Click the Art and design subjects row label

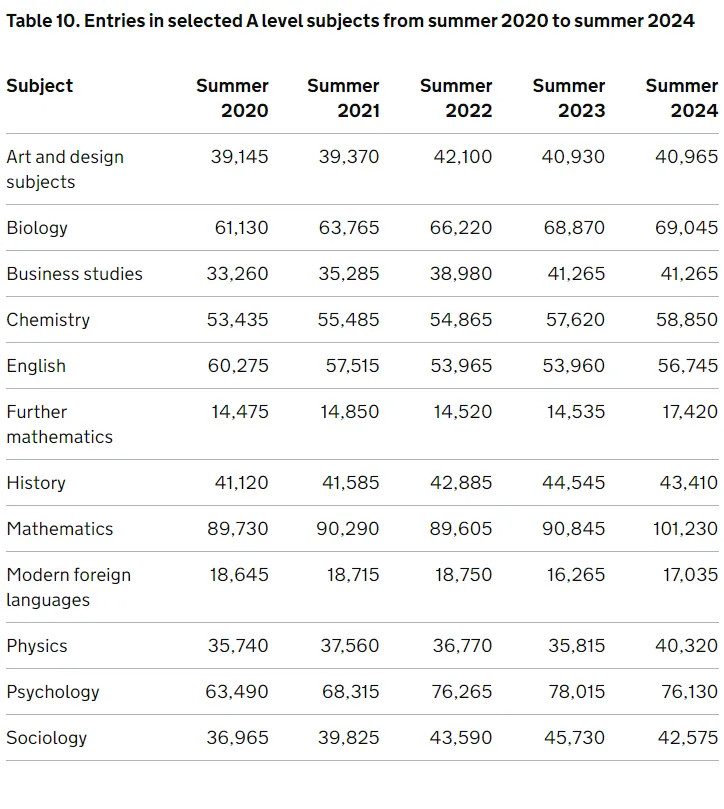[x=65, y=169]
